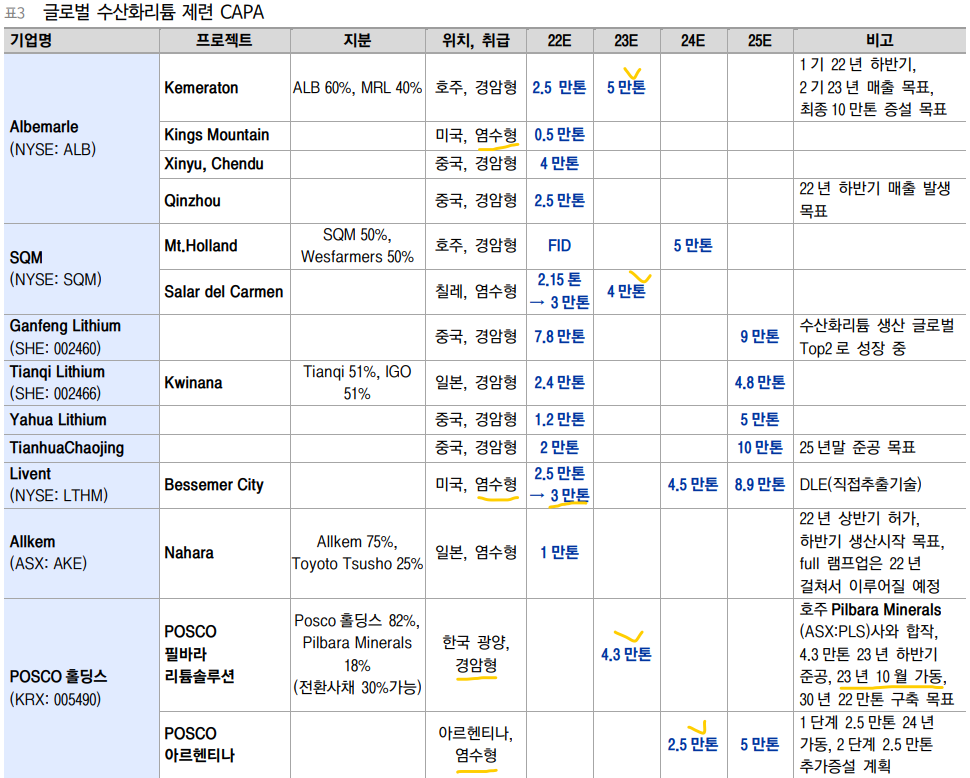Click the 4.3 만톤 value in 23E column
The width and height of the screenshot is (970, 778).
[626, 654]
